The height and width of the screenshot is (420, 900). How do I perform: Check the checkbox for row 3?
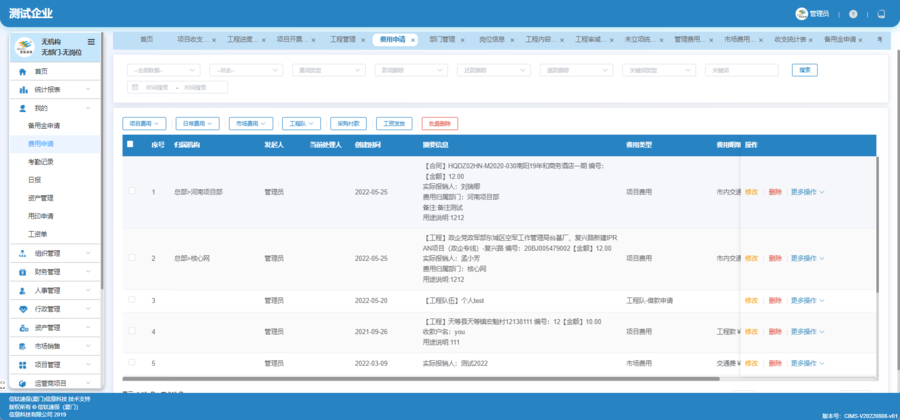click(131, 300)
